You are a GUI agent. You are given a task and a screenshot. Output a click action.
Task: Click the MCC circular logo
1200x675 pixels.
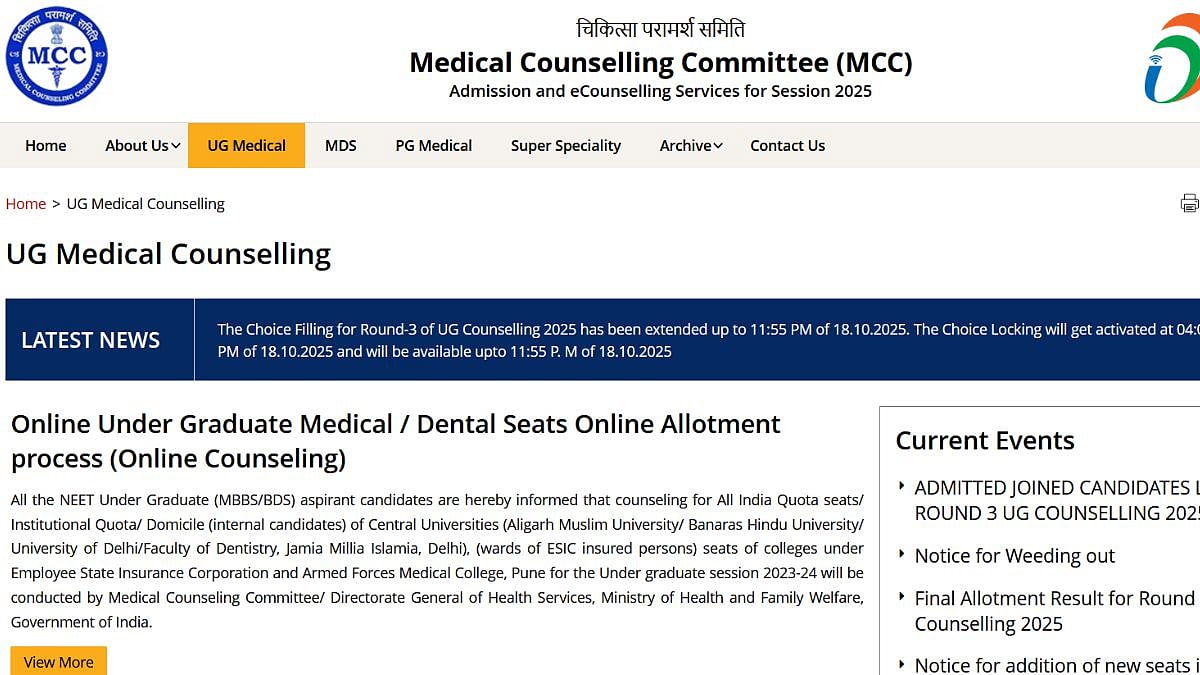click(56, 56)
